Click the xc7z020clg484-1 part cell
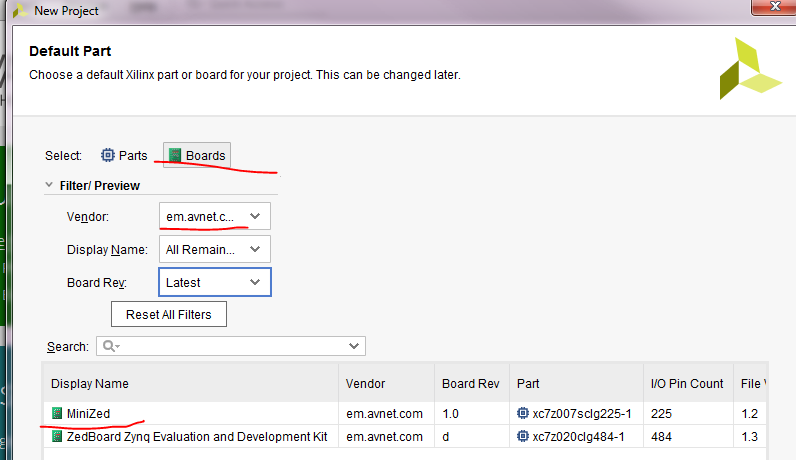Image resolution: width=796 pixels, height=460 pixels. [576, 437]
